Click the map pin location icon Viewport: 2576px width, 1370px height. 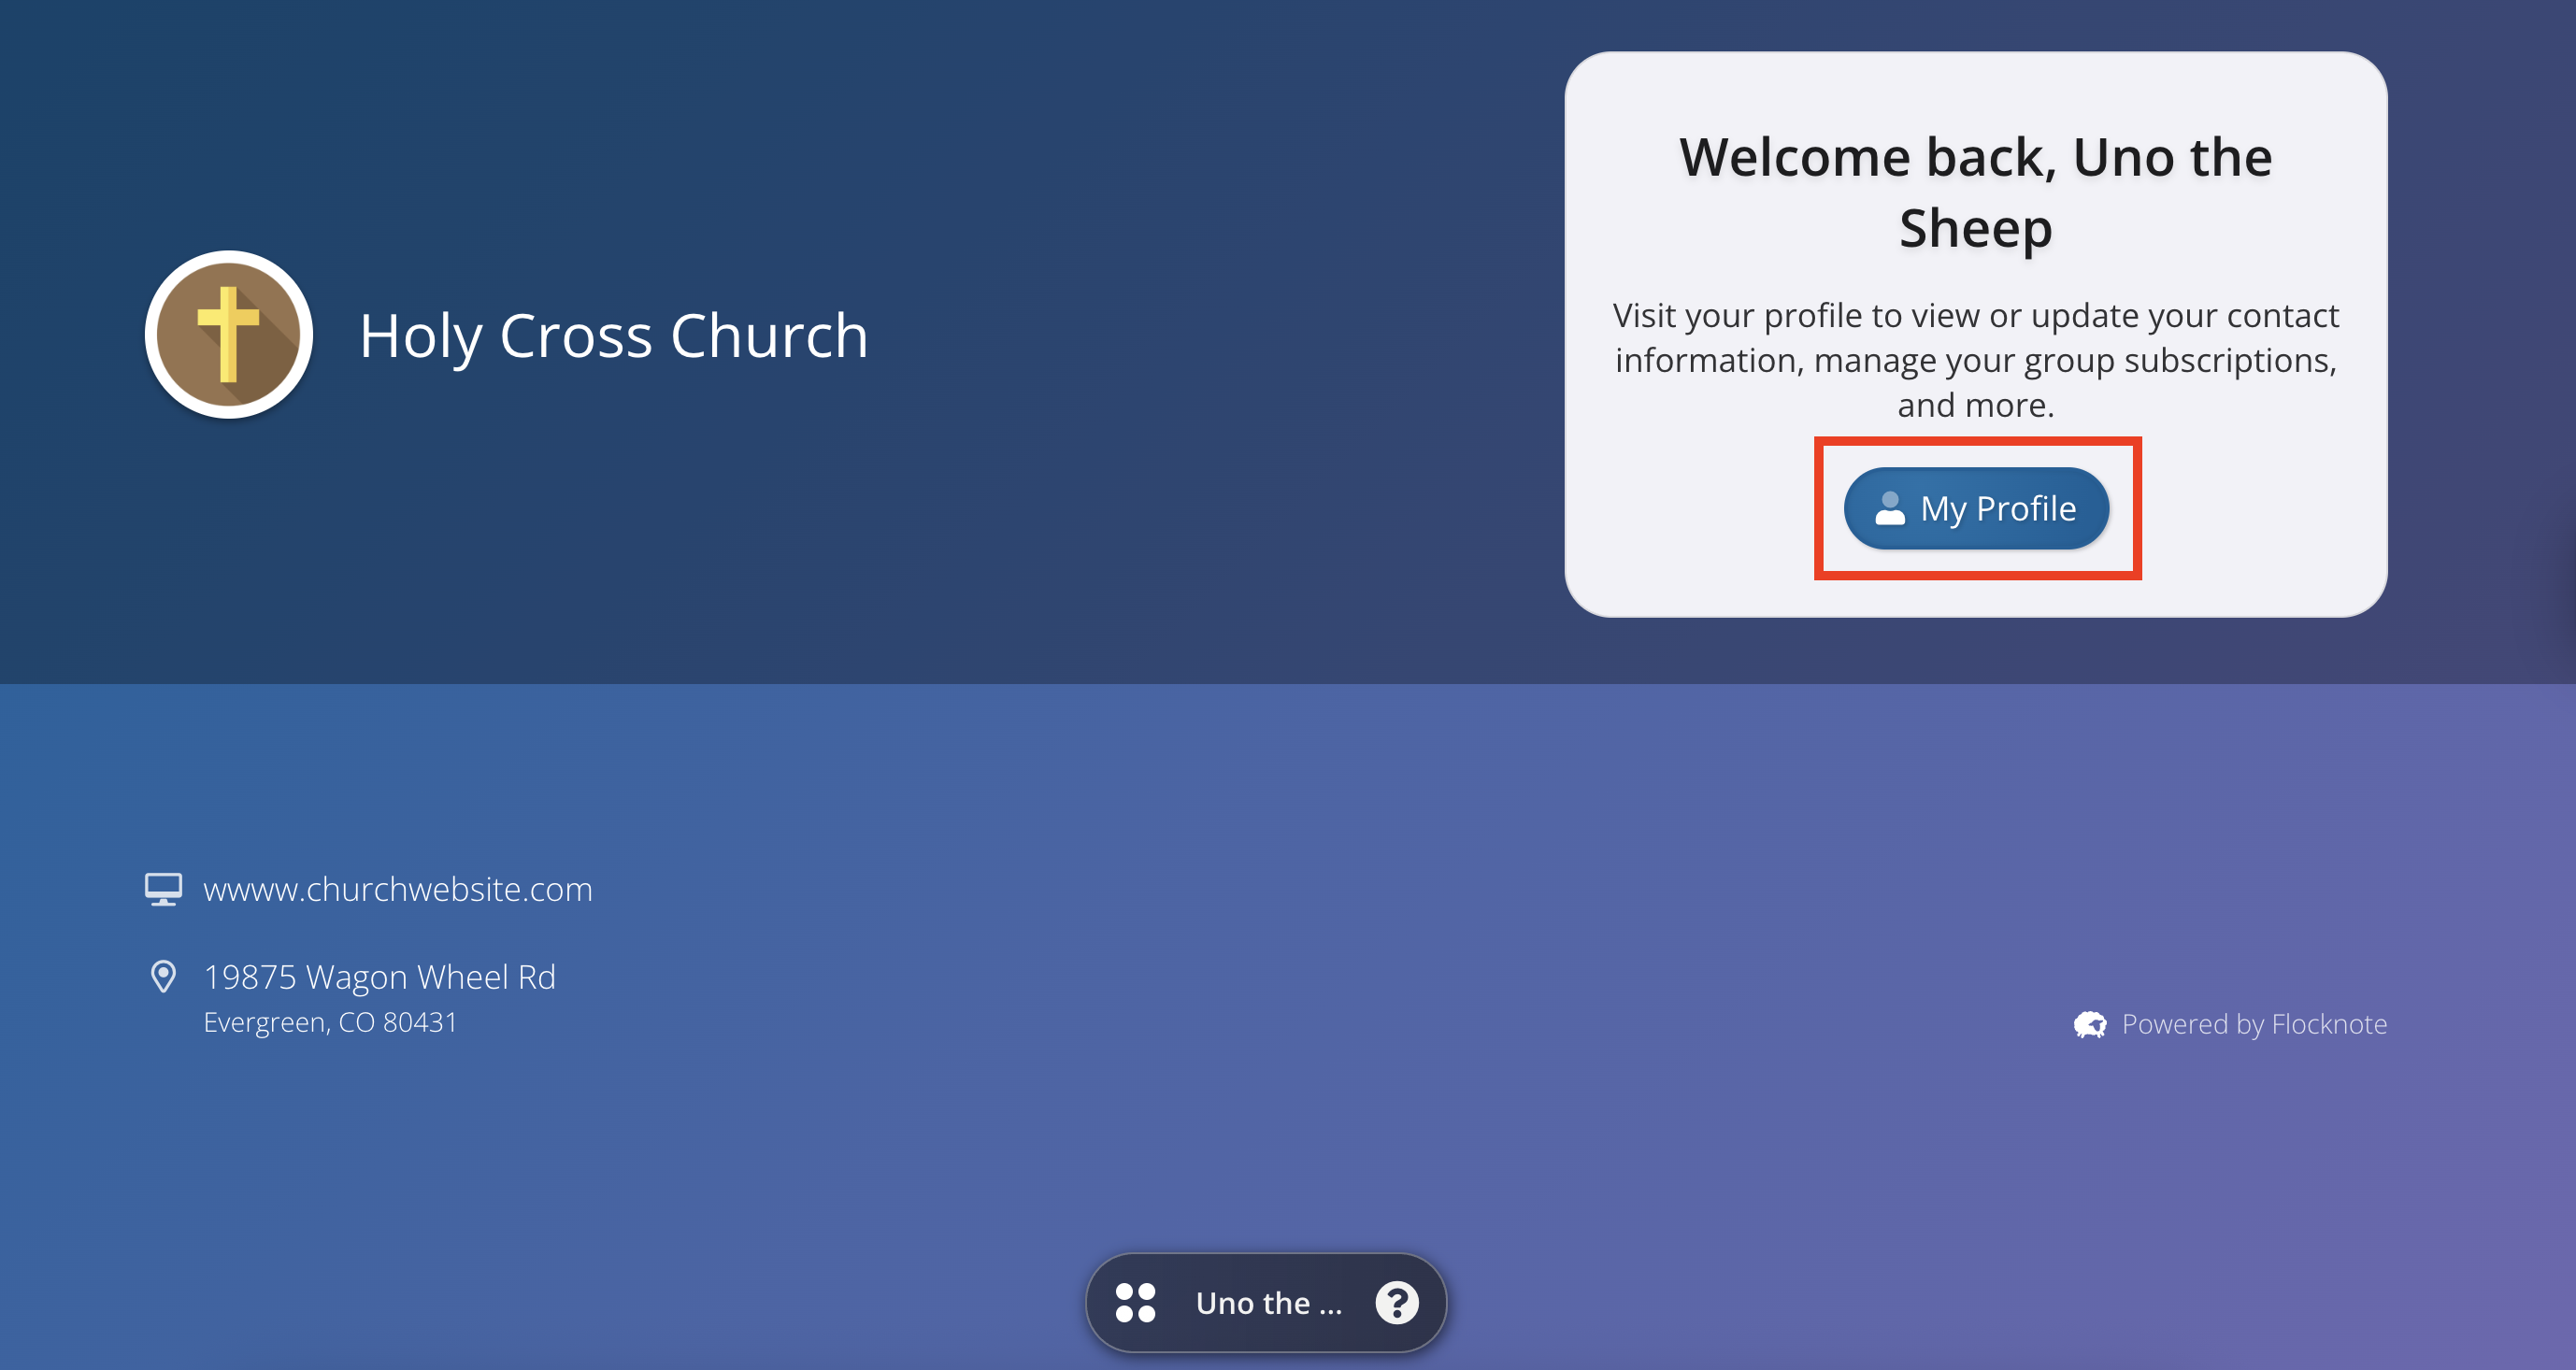tap(163, 976)
